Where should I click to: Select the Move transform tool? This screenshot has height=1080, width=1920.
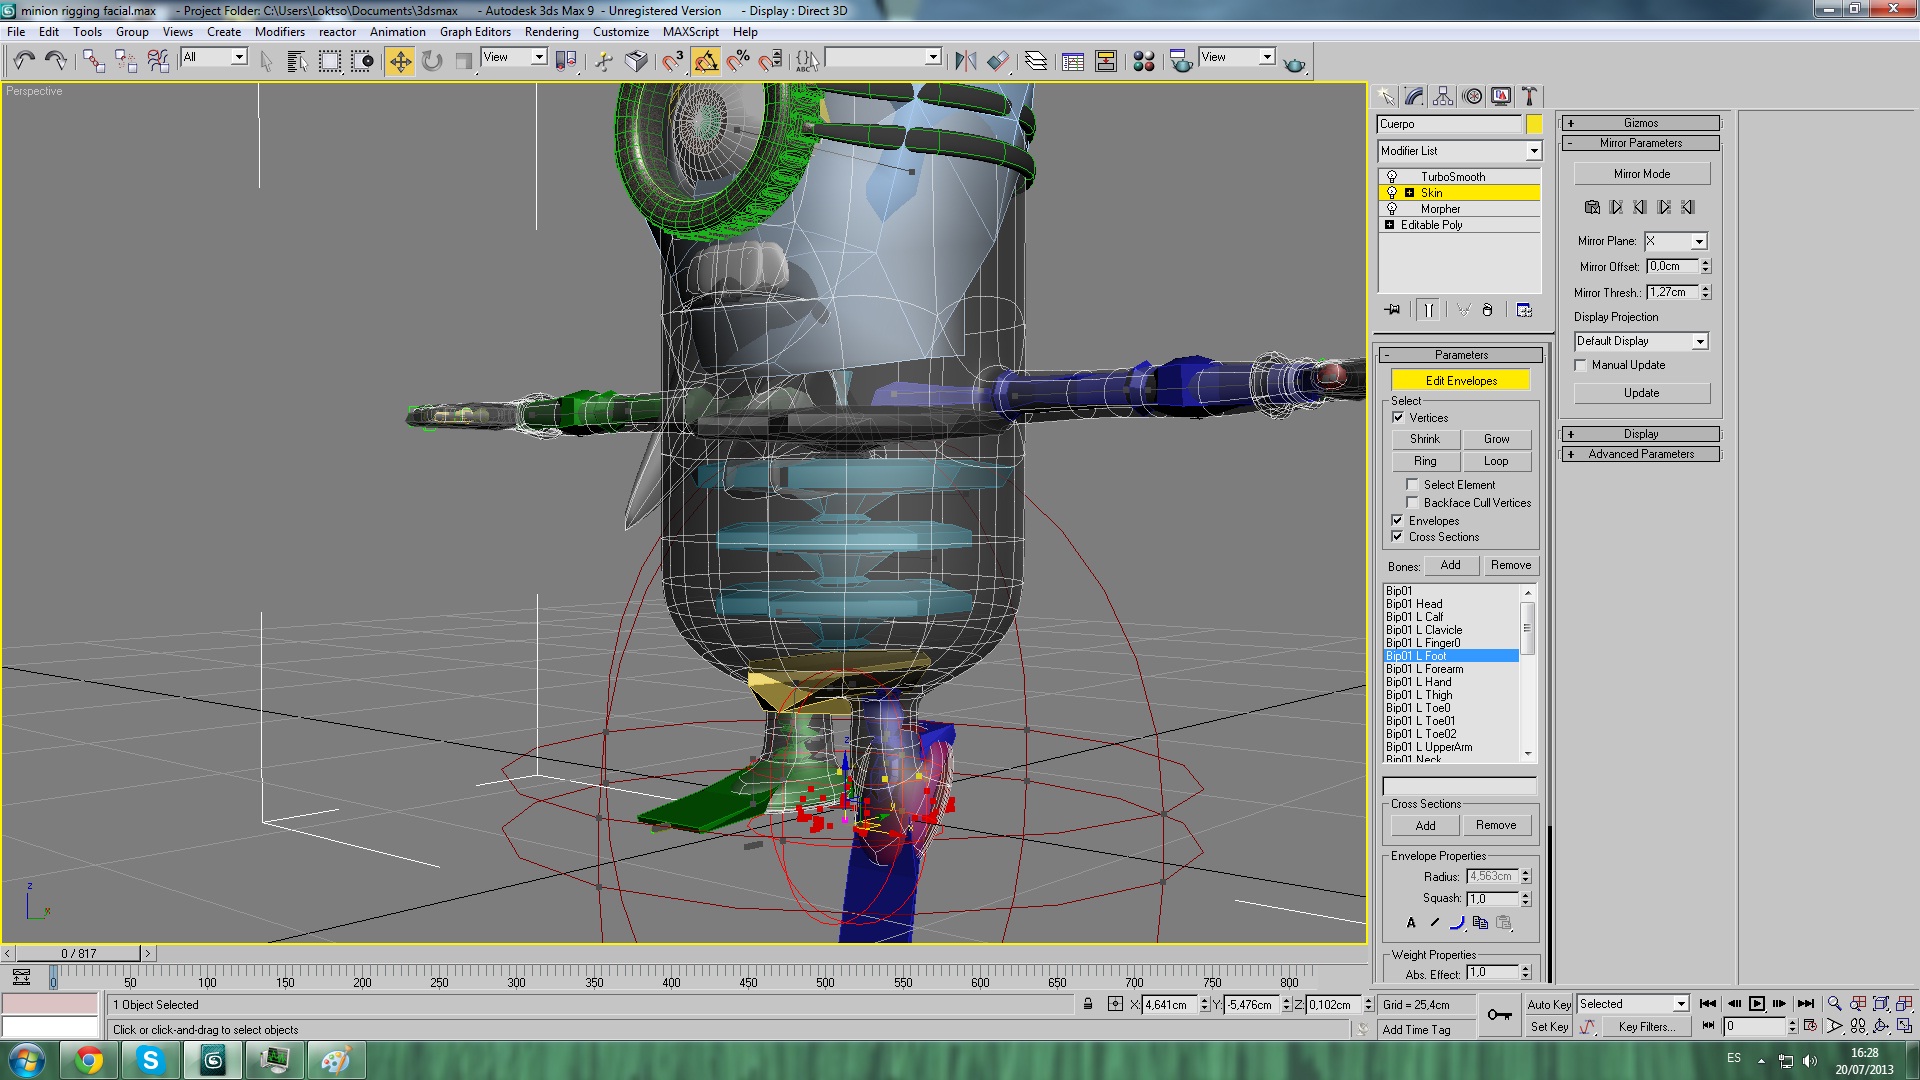[400, 62]
